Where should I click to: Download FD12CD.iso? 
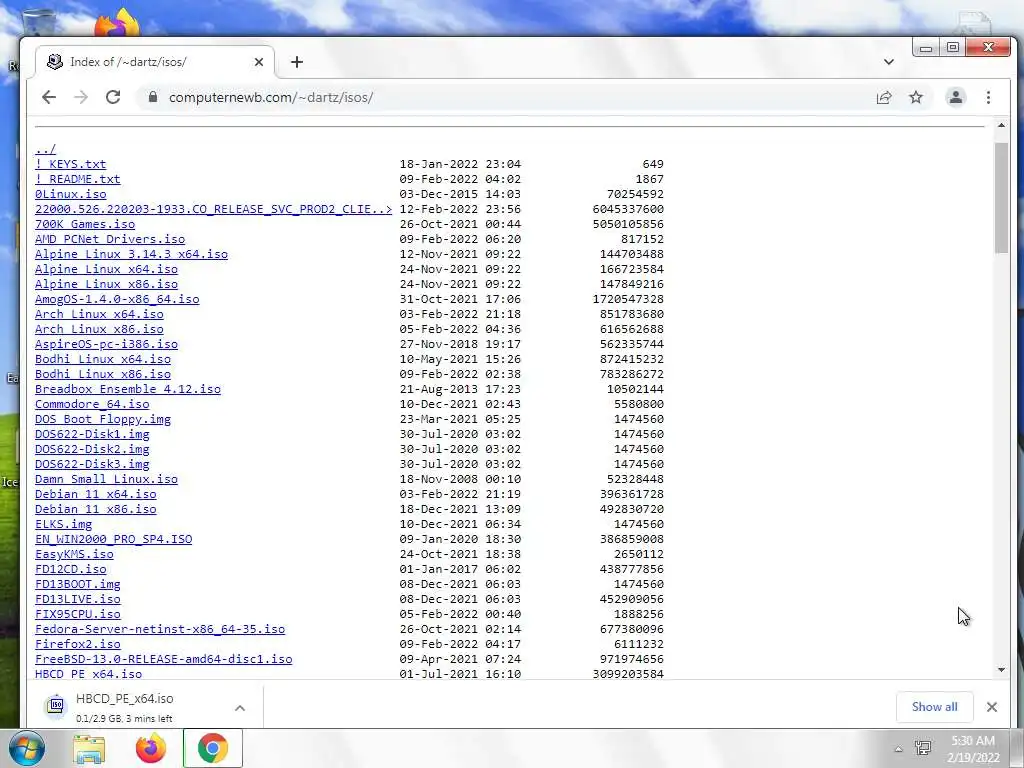point(71,569)
